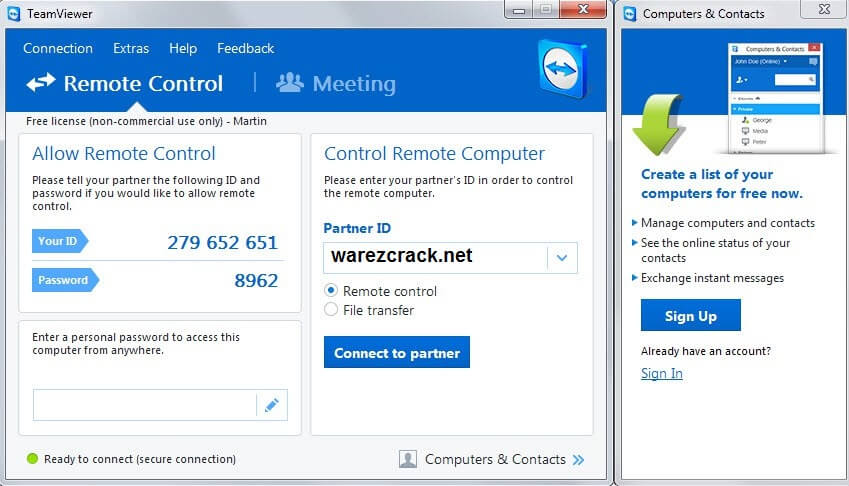Click the personal password input field
This screenshot has height=486, width=849.
tap(145, 405)
